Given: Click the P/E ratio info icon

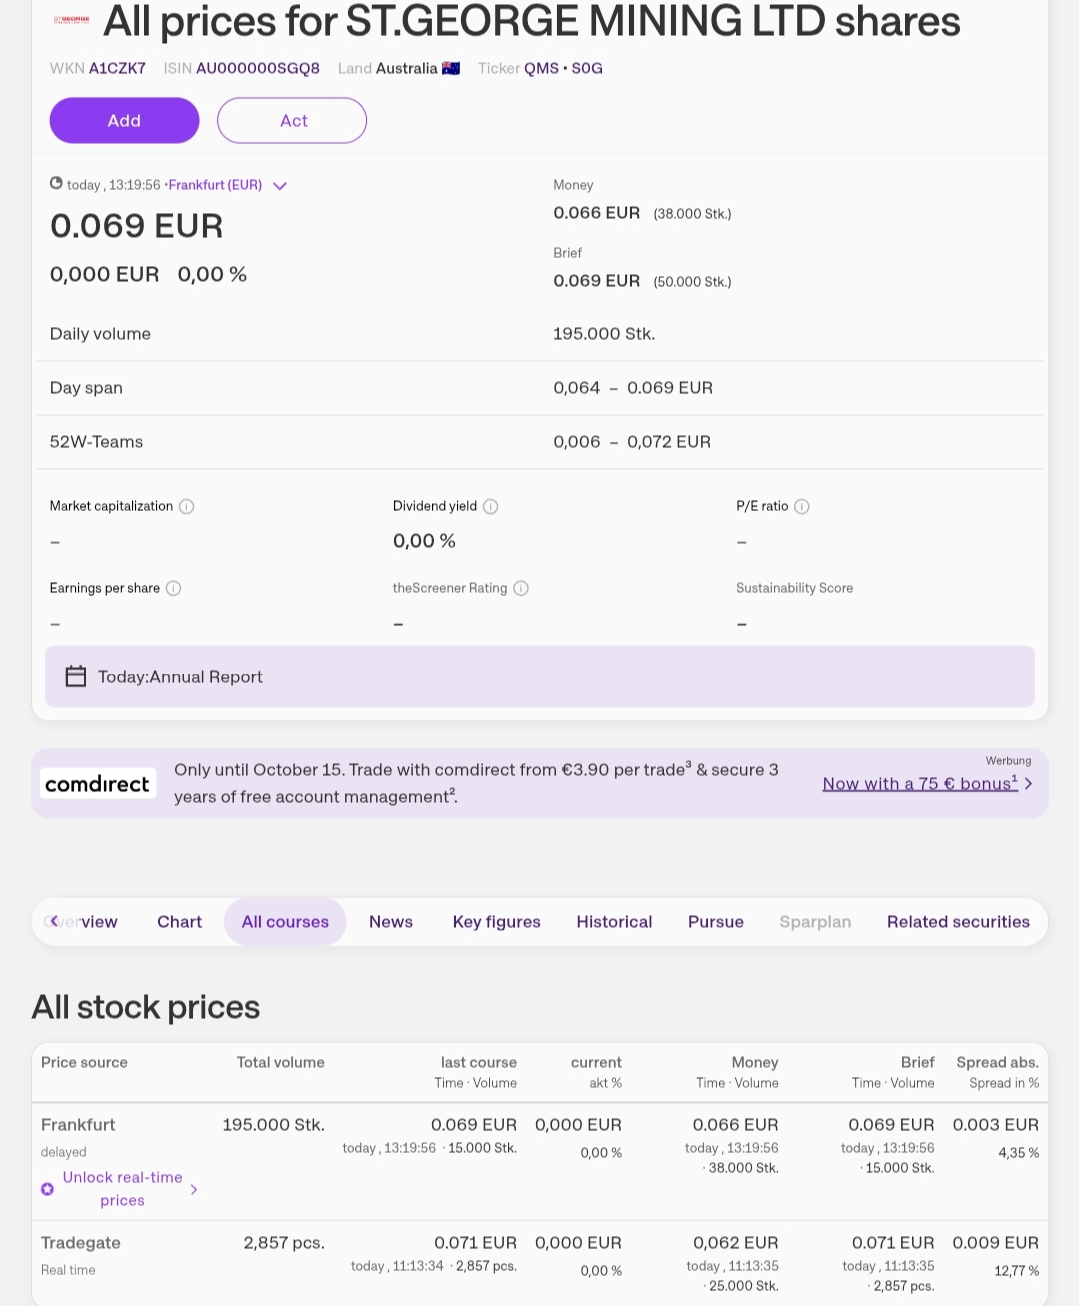Looking at the screenshot, I should (802, 507).
